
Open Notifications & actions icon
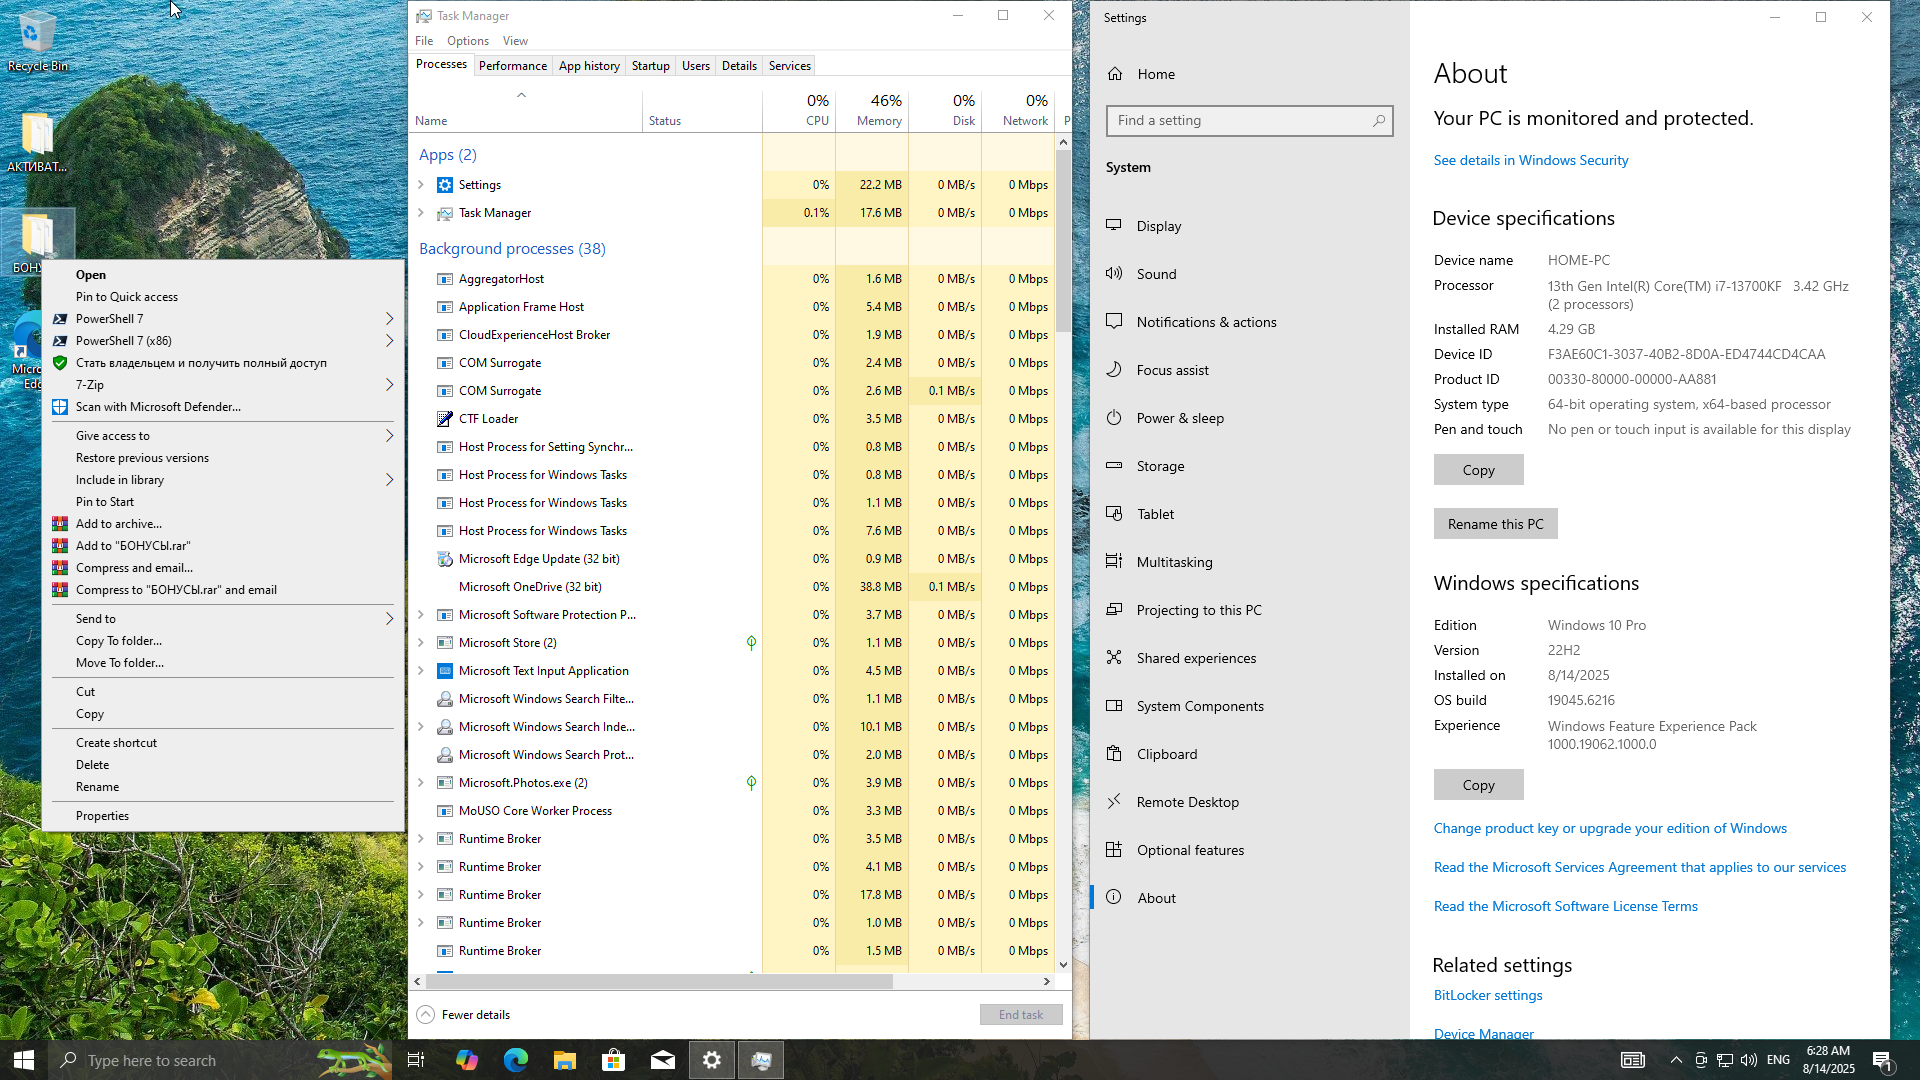[x=1114, y=322]
